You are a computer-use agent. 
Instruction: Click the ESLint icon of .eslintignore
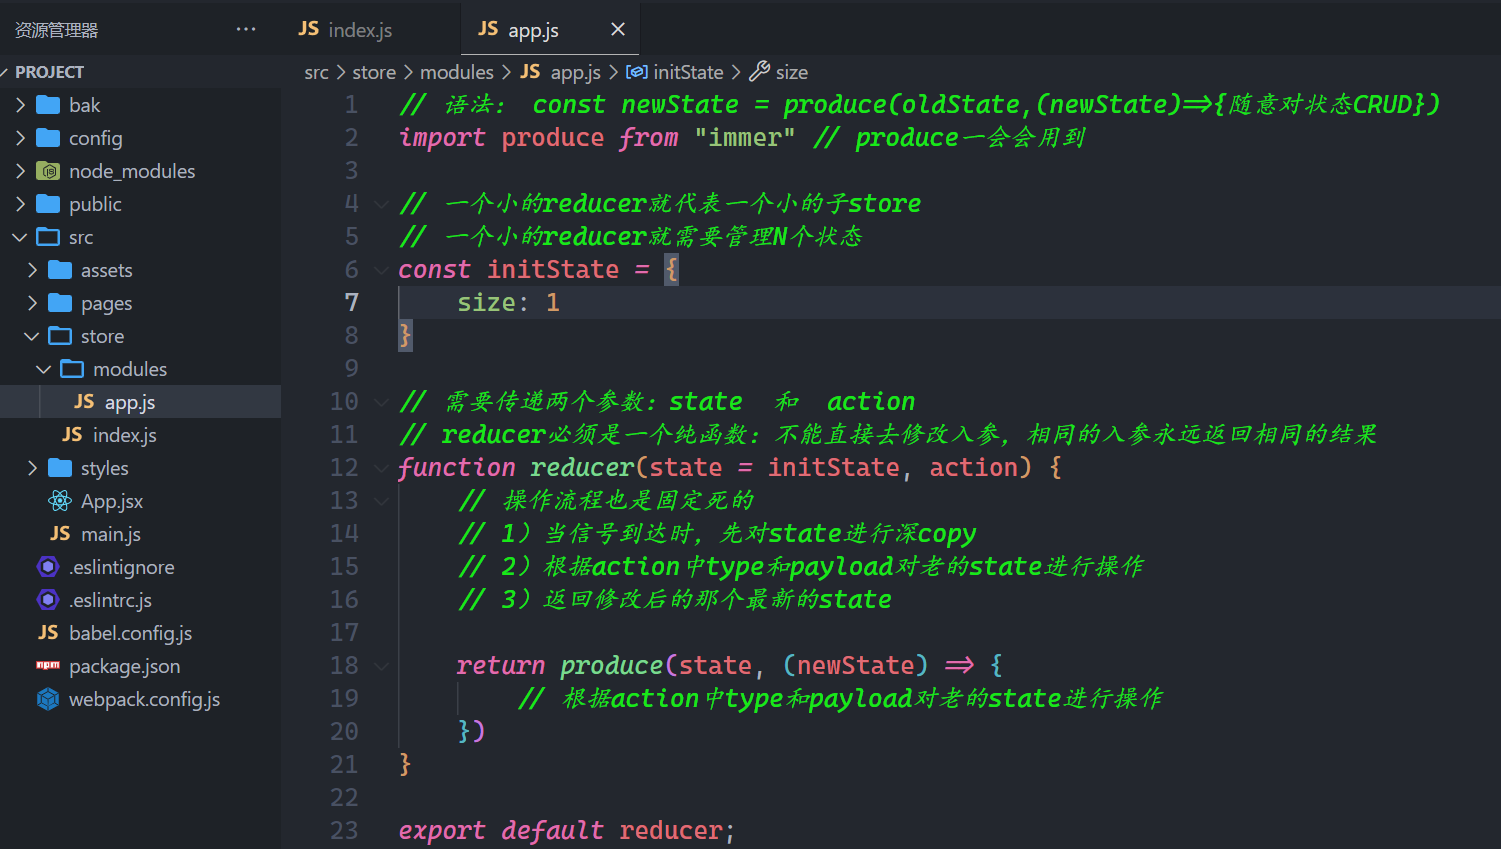pyautogui.click(x=48, y=567)
